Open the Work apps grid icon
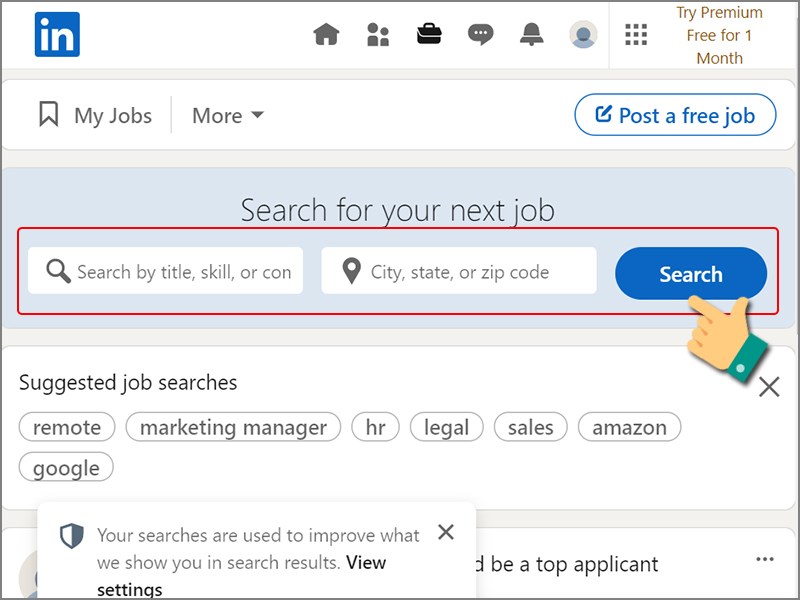Viewport: 800px width, 600px height. click(x=636, y=35)
